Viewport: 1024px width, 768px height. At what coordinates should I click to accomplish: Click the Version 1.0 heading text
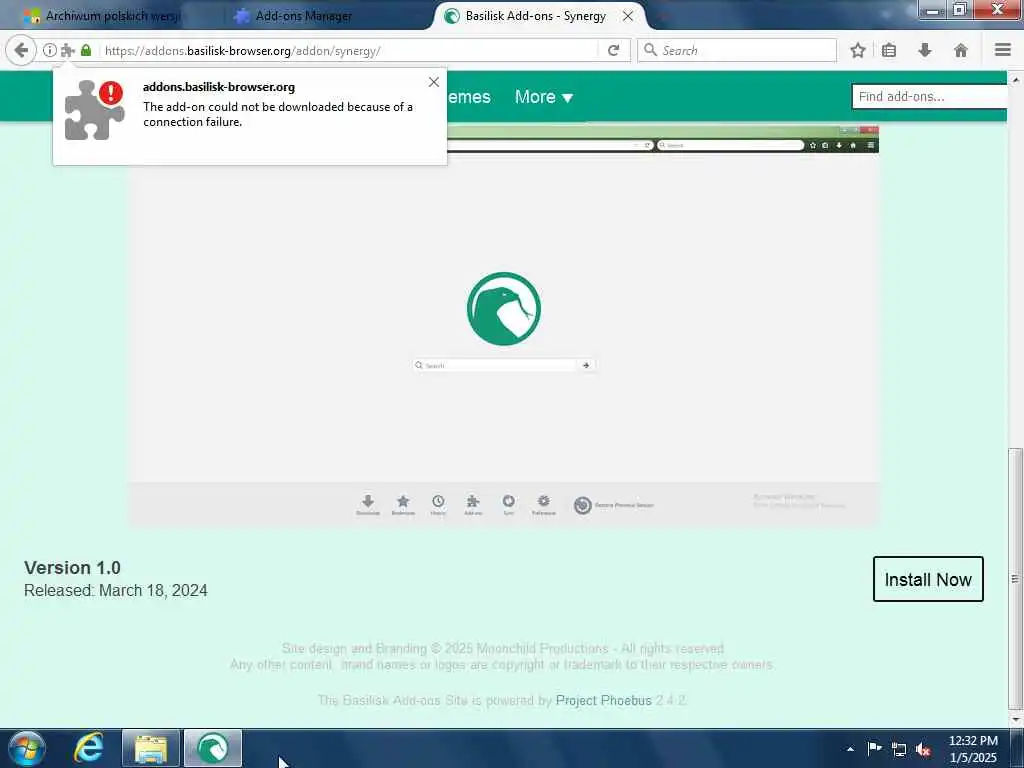(72, 568)
